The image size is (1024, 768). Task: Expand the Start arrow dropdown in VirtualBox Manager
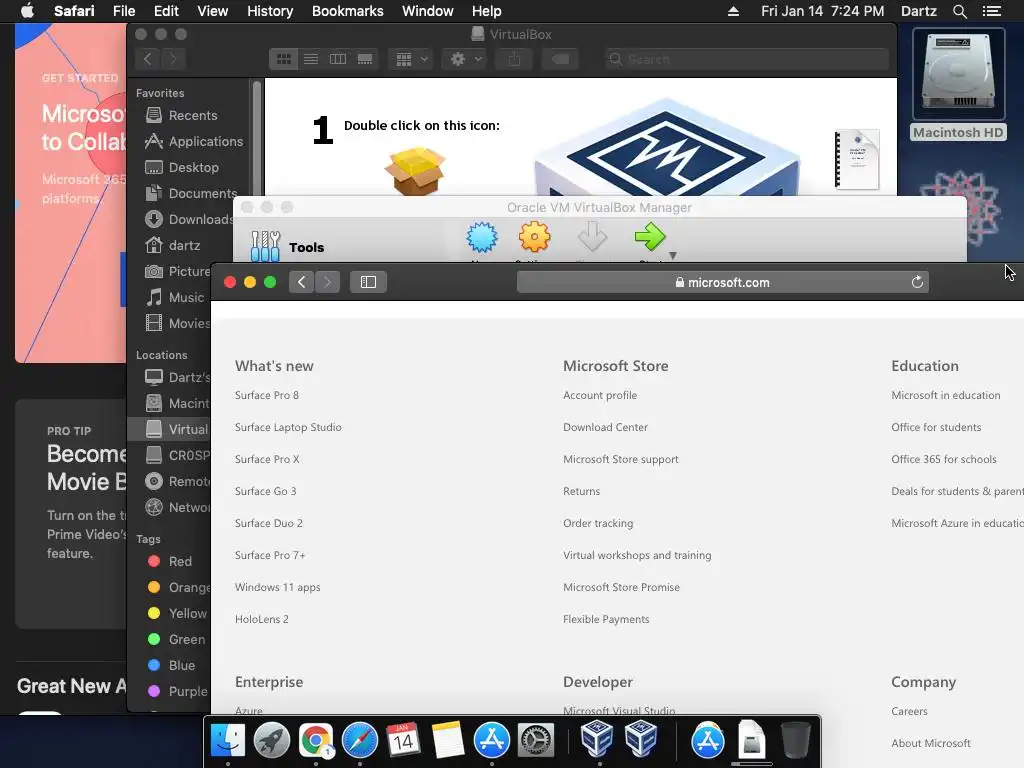coord(673,256)
